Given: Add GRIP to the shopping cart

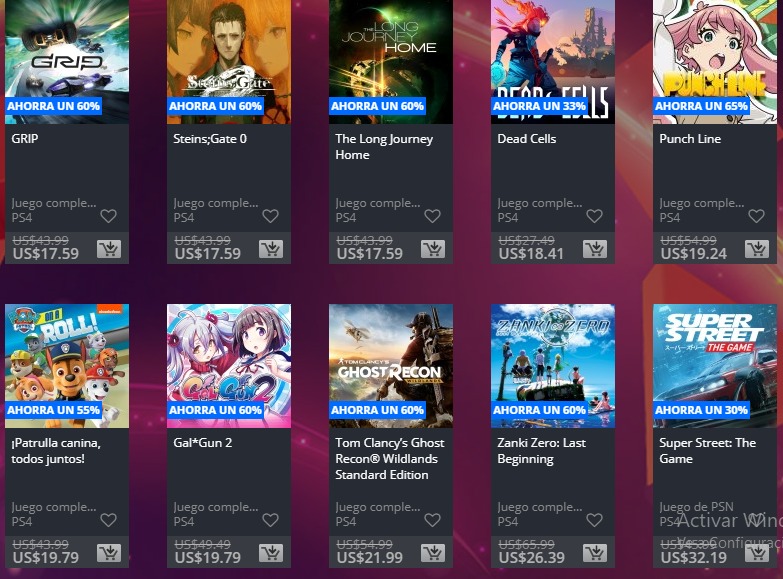Looking at the screenshot, I should 108,249.
